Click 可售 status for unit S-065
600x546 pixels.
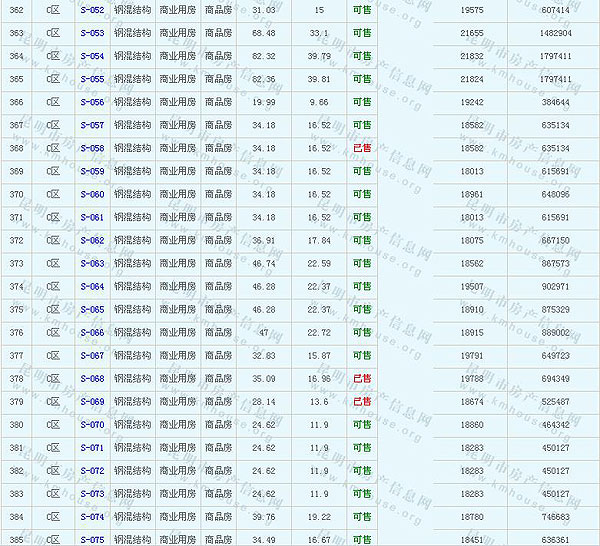pyautogui.click(x=362, y=310)
